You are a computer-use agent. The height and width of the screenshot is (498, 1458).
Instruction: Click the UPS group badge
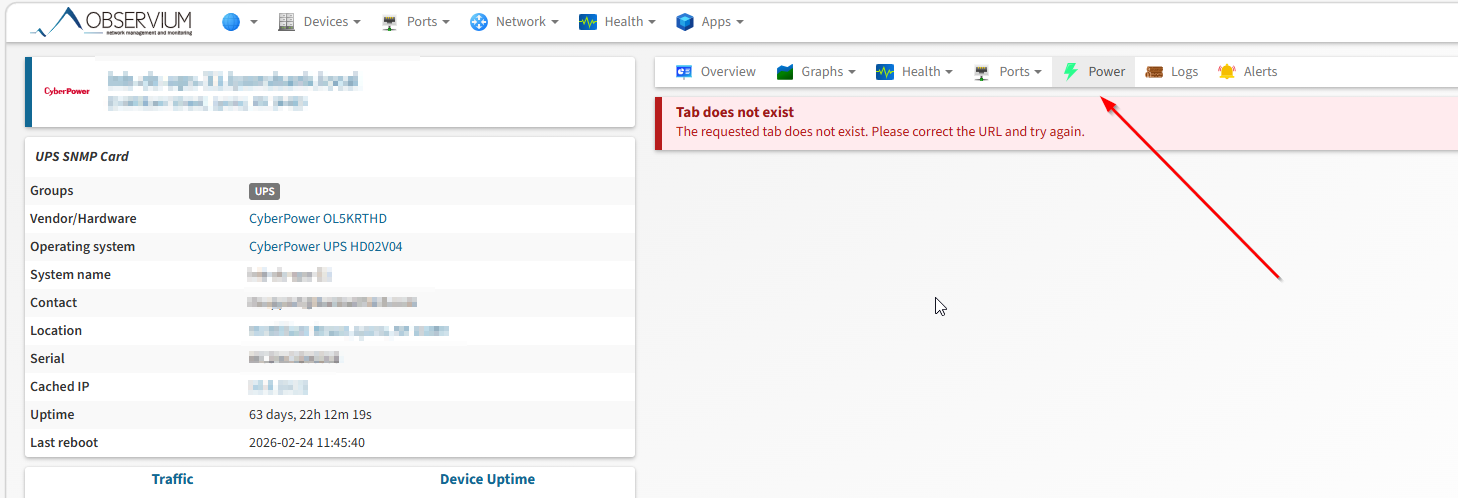(x=265, y=191)
